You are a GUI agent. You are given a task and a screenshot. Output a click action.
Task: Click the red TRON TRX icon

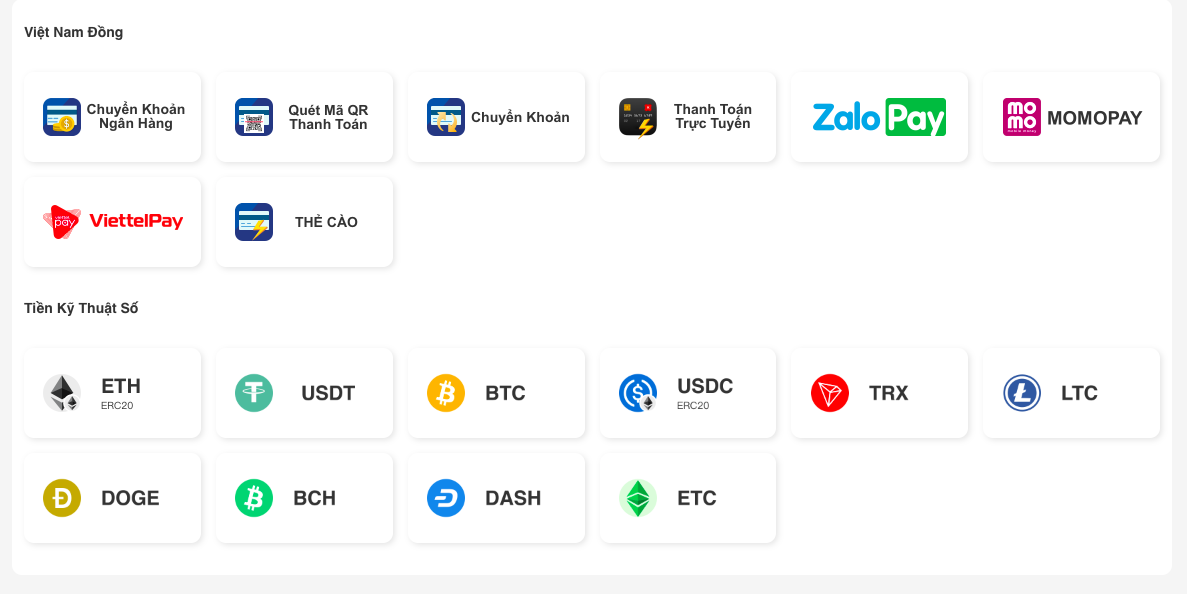tap(830, 393)
